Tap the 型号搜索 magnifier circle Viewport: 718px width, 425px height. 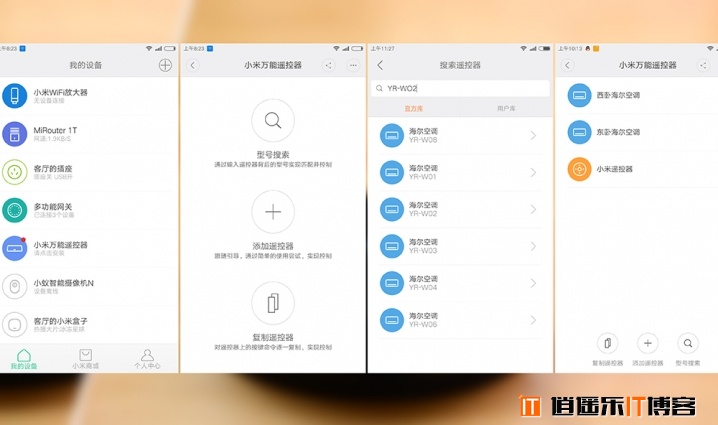(273, 120)
